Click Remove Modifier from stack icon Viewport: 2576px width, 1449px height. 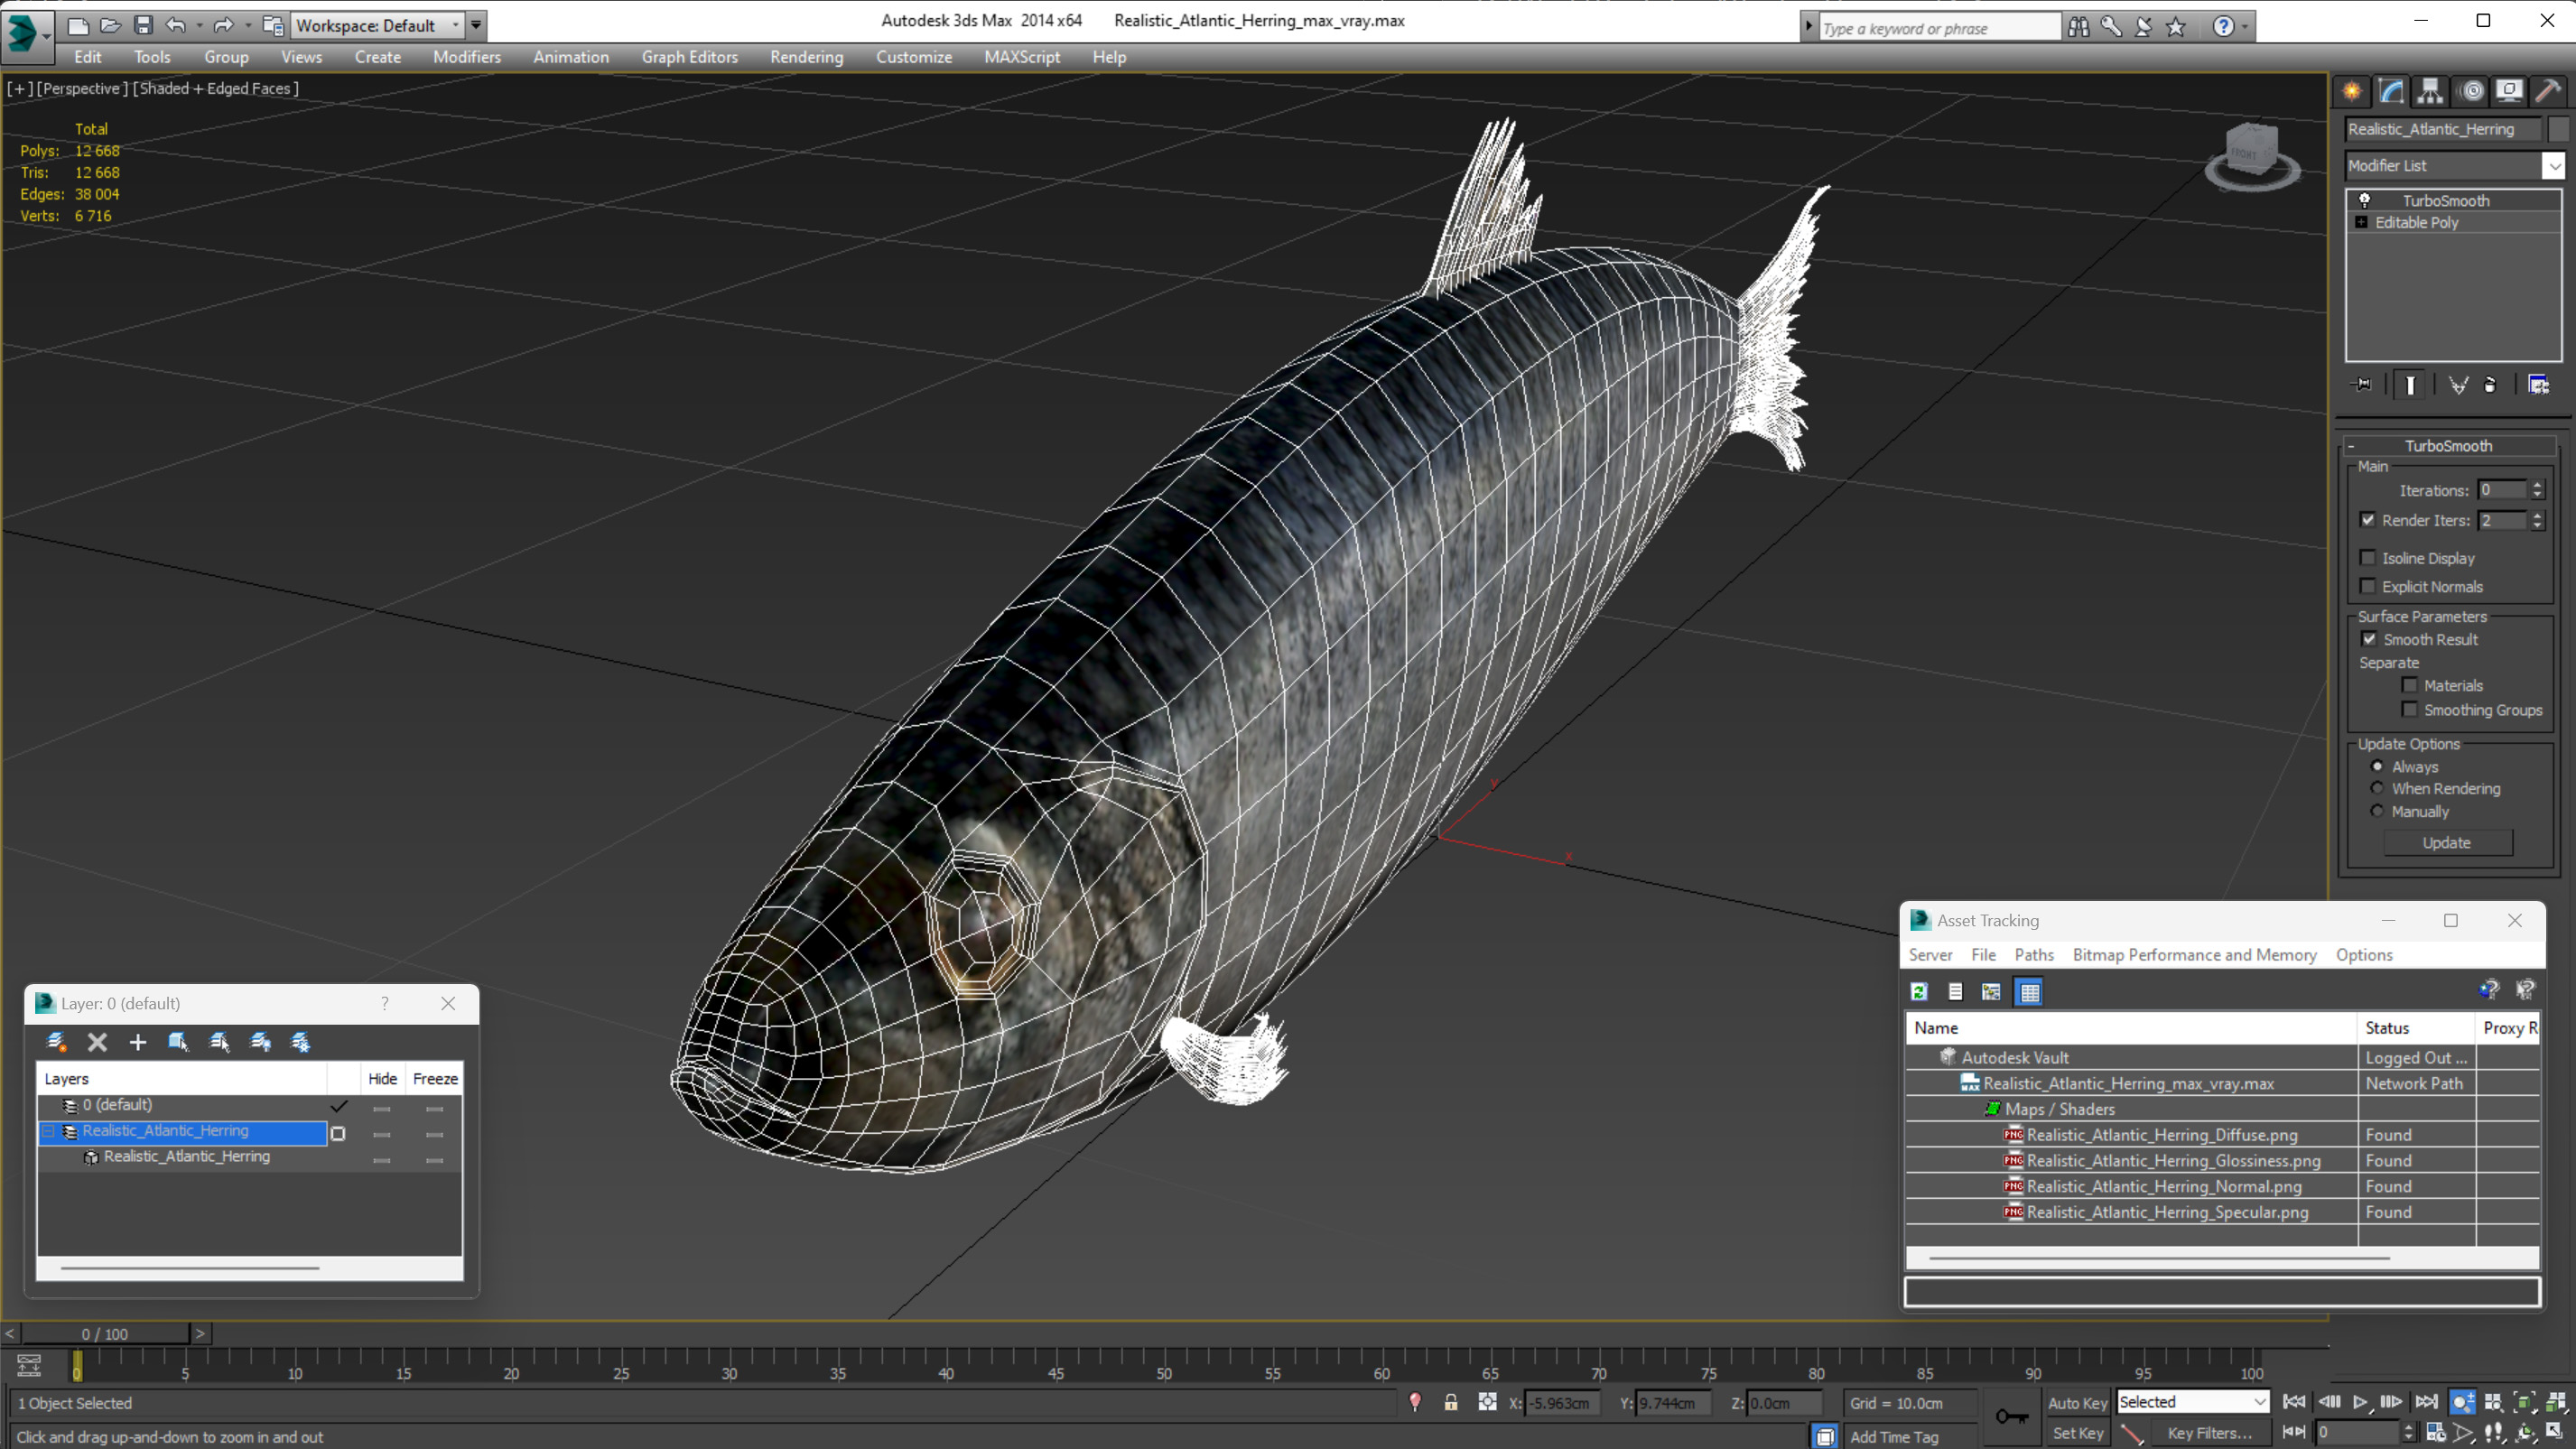point(2490,385)
